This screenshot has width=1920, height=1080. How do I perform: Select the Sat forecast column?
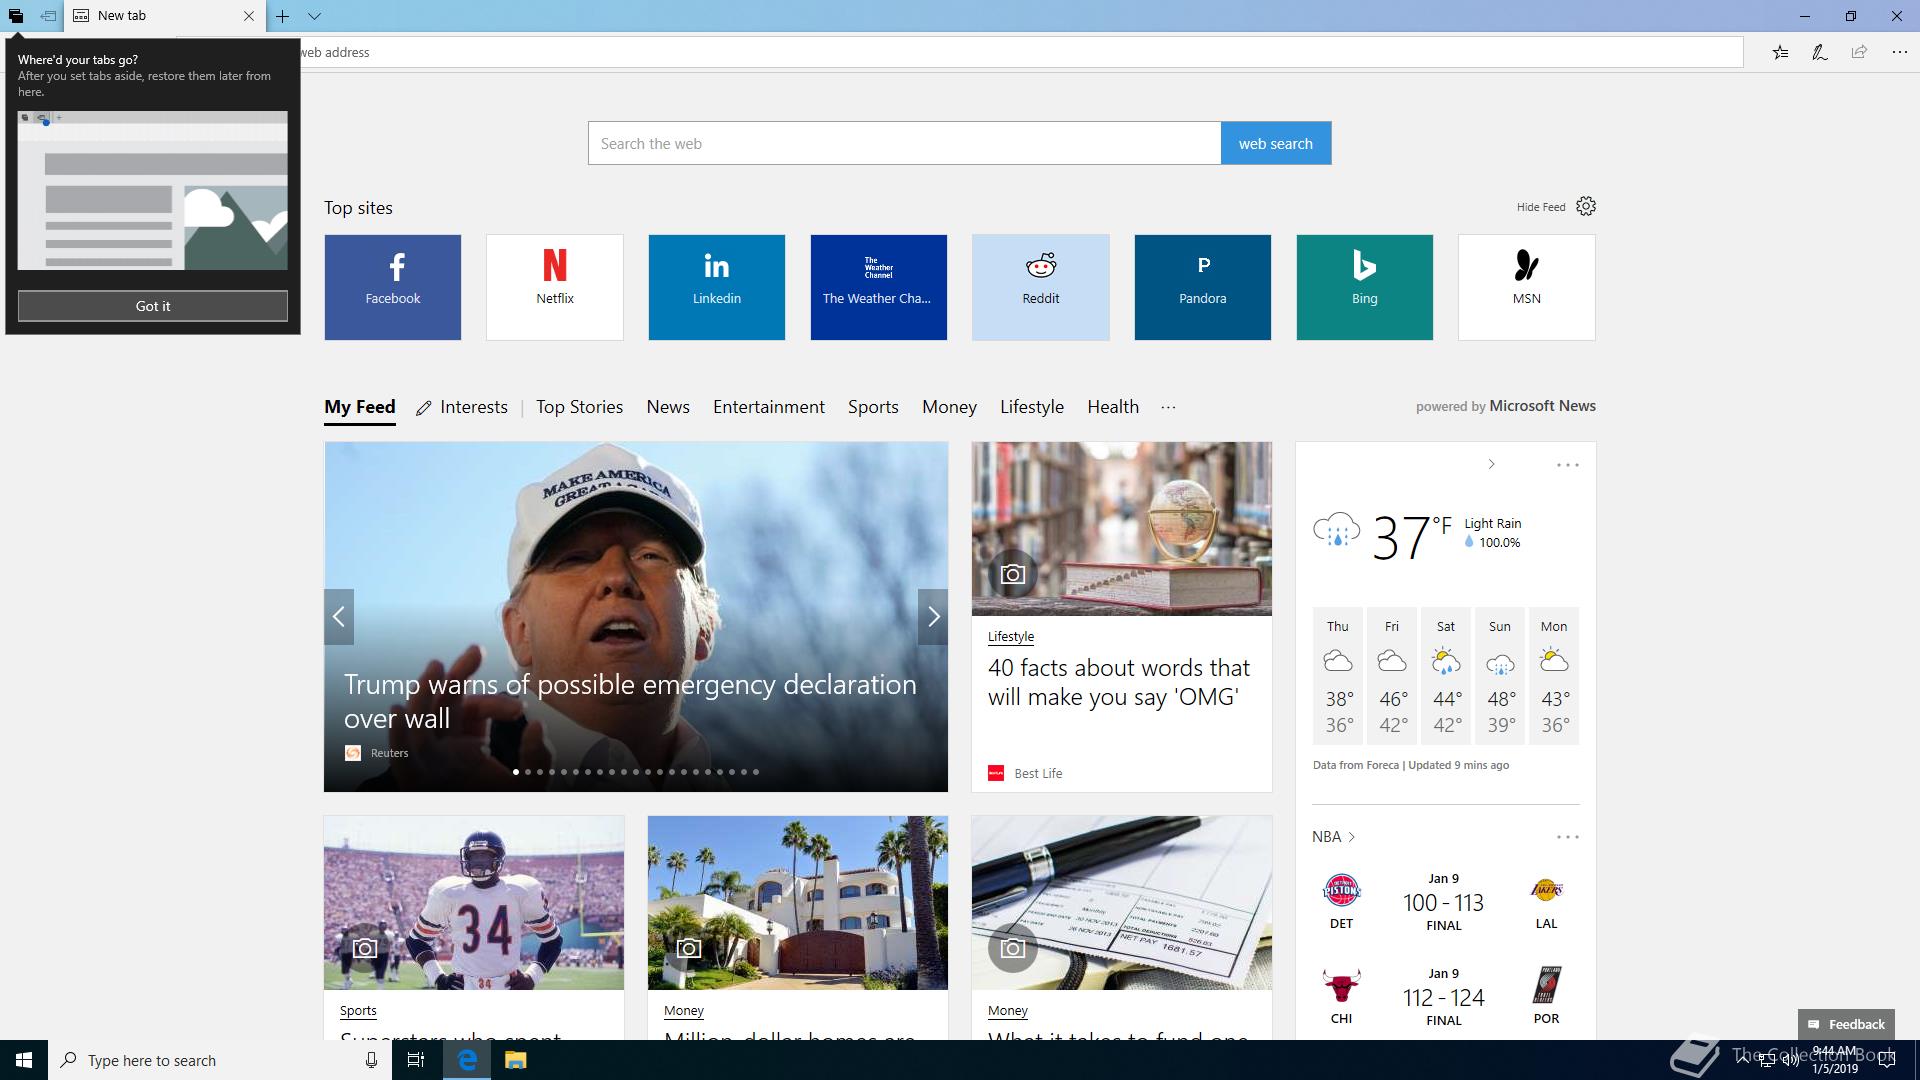(1446, 676)
